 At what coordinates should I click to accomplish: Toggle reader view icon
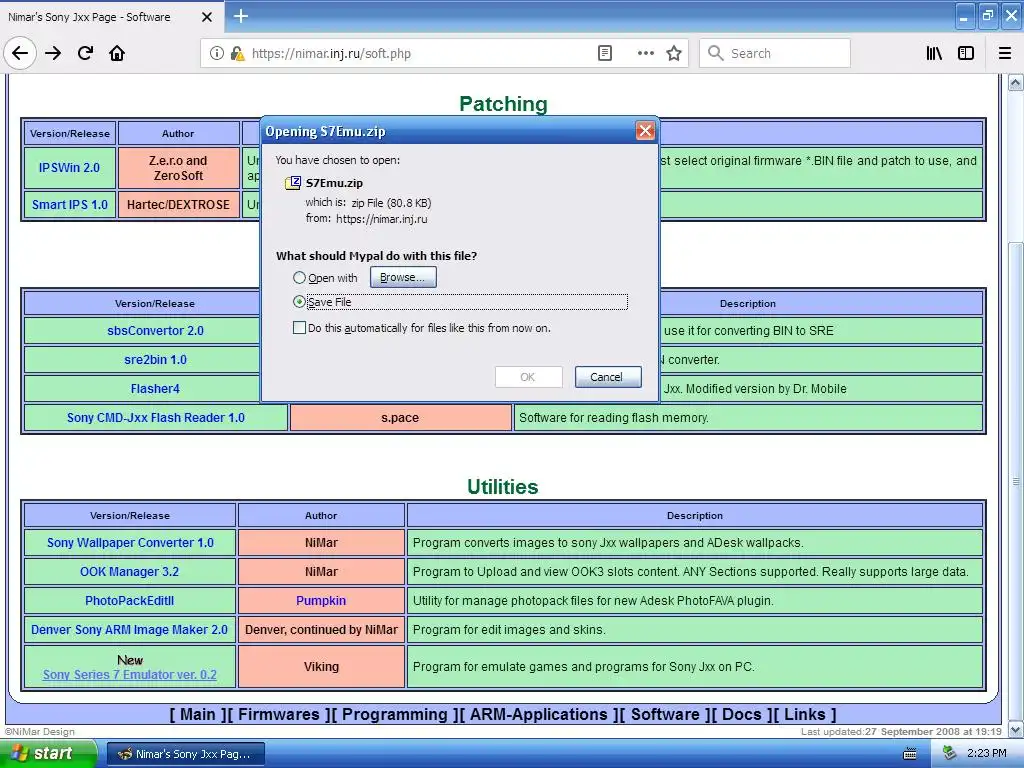tap(605, 54)
